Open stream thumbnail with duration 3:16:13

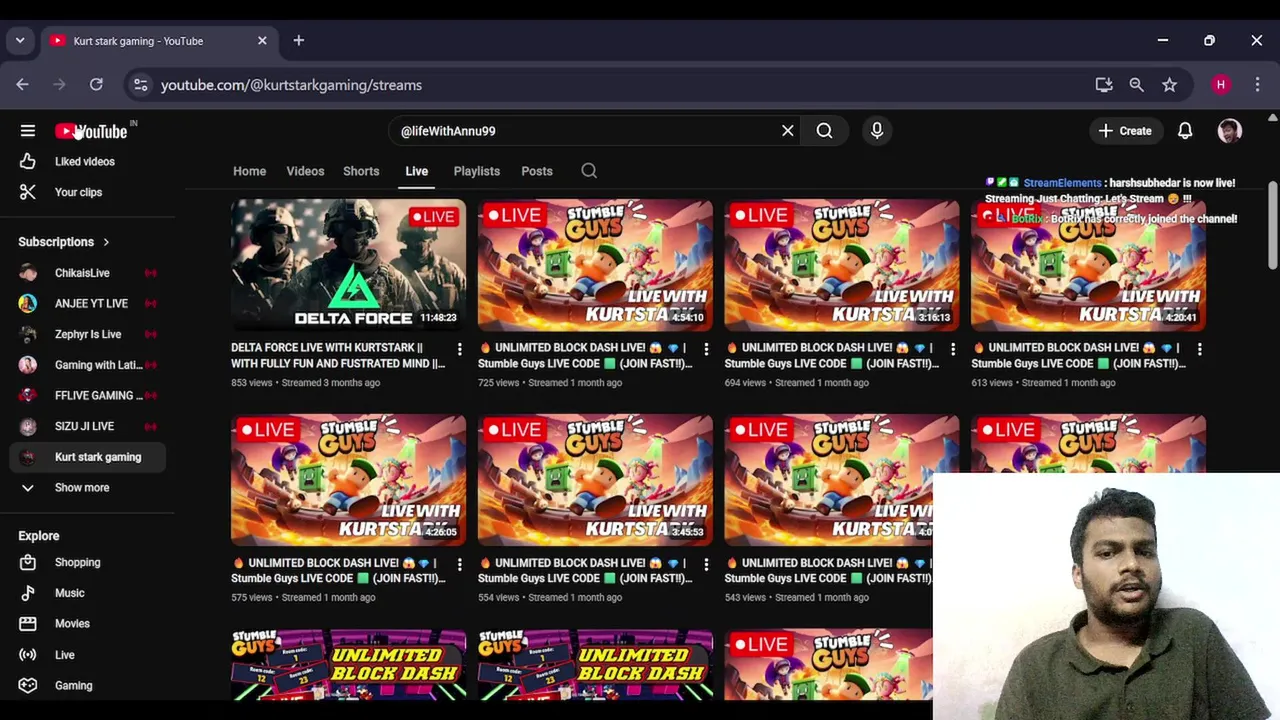pyautogui.click(x=842, y=265)
